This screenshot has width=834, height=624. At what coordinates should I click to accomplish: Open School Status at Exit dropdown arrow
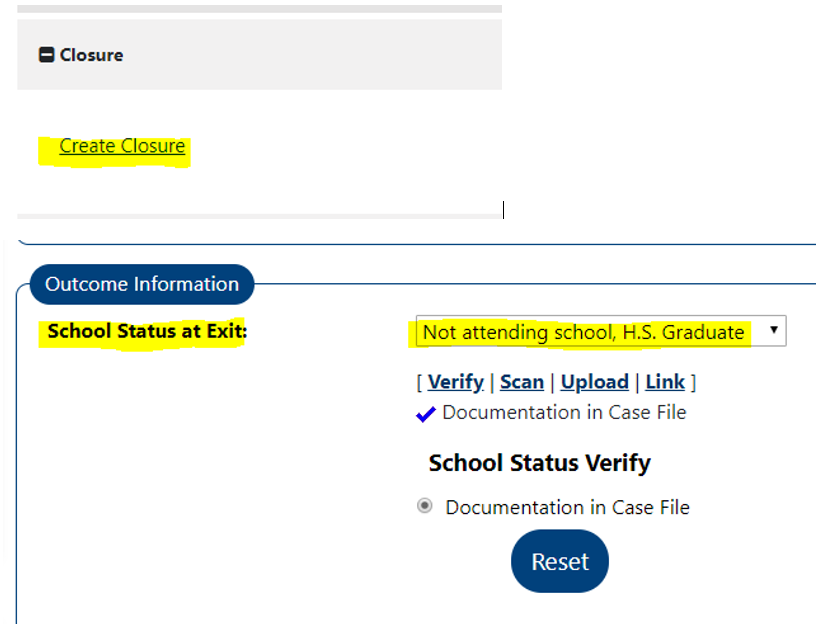773,331
